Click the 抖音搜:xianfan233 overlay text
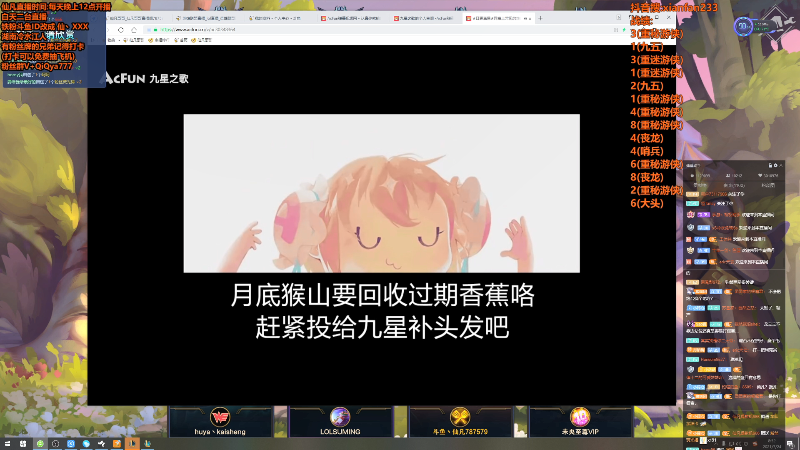 pos(673,8)
